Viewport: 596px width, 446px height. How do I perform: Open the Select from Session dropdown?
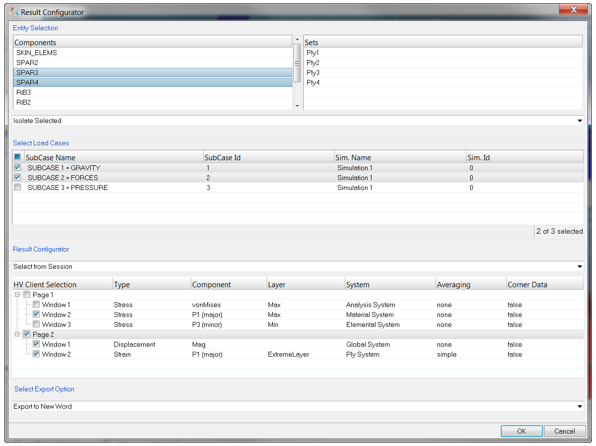[298, 267]
